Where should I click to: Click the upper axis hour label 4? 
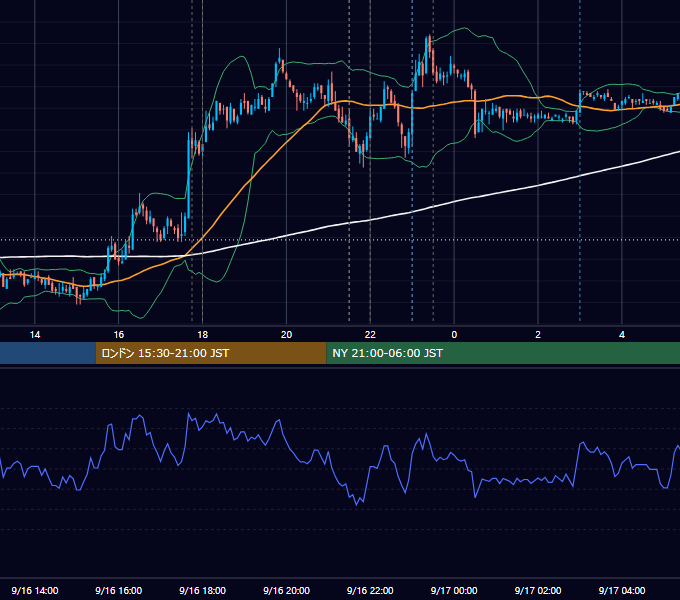[x=622, y=335]
